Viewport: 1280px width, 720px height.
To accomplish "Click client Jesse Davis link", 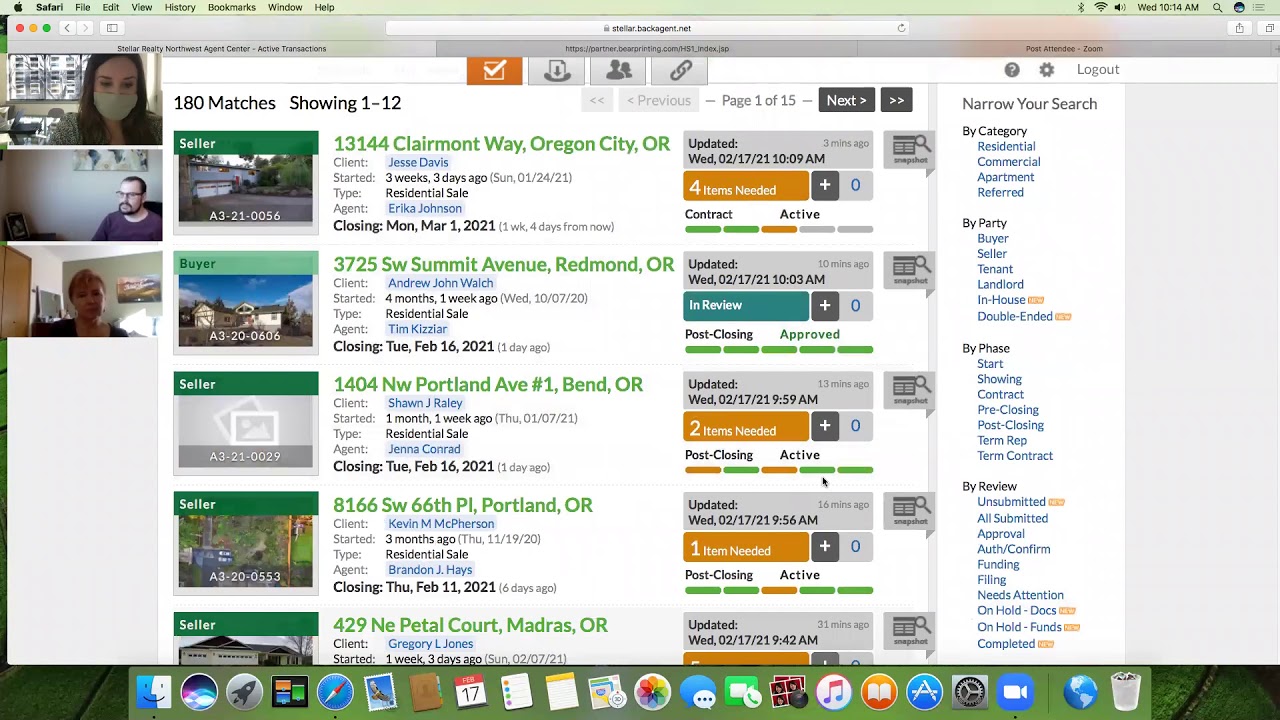I will [418, 162].
